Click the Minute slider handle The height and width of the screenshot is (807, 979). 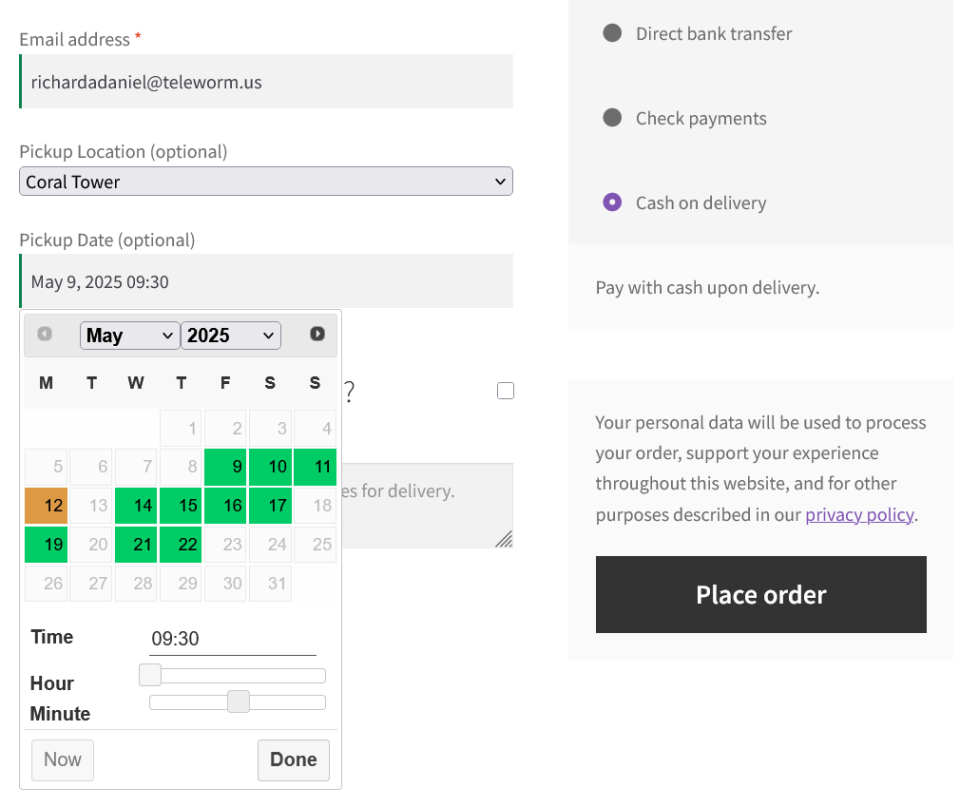coord(238,702)
